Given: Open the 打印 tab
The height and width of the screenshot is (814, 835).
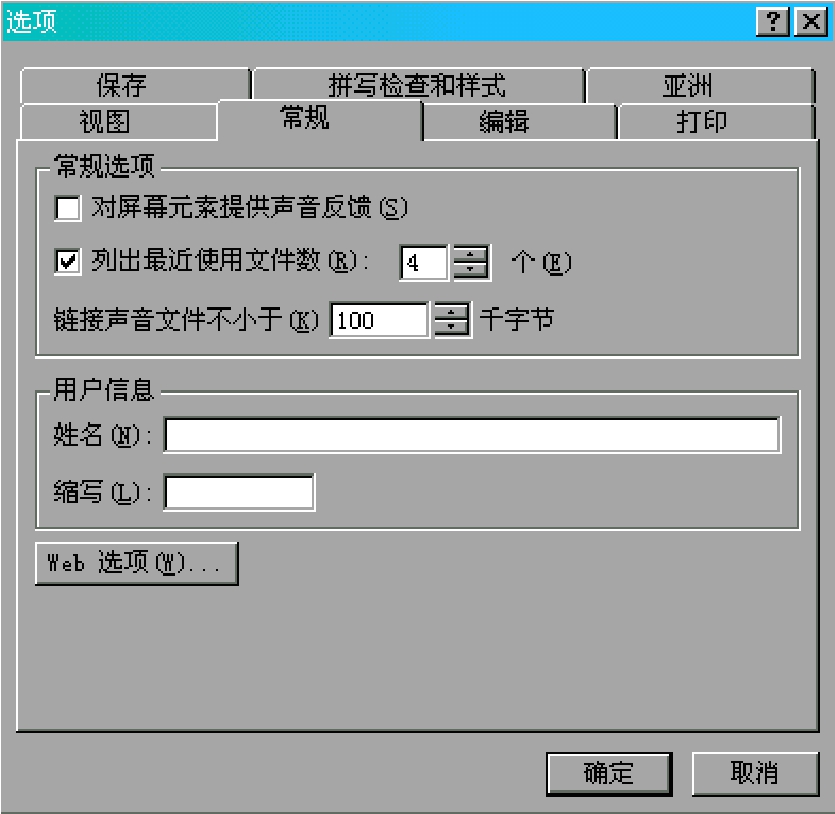Looking at the screenshot, I should pos(717,122).
